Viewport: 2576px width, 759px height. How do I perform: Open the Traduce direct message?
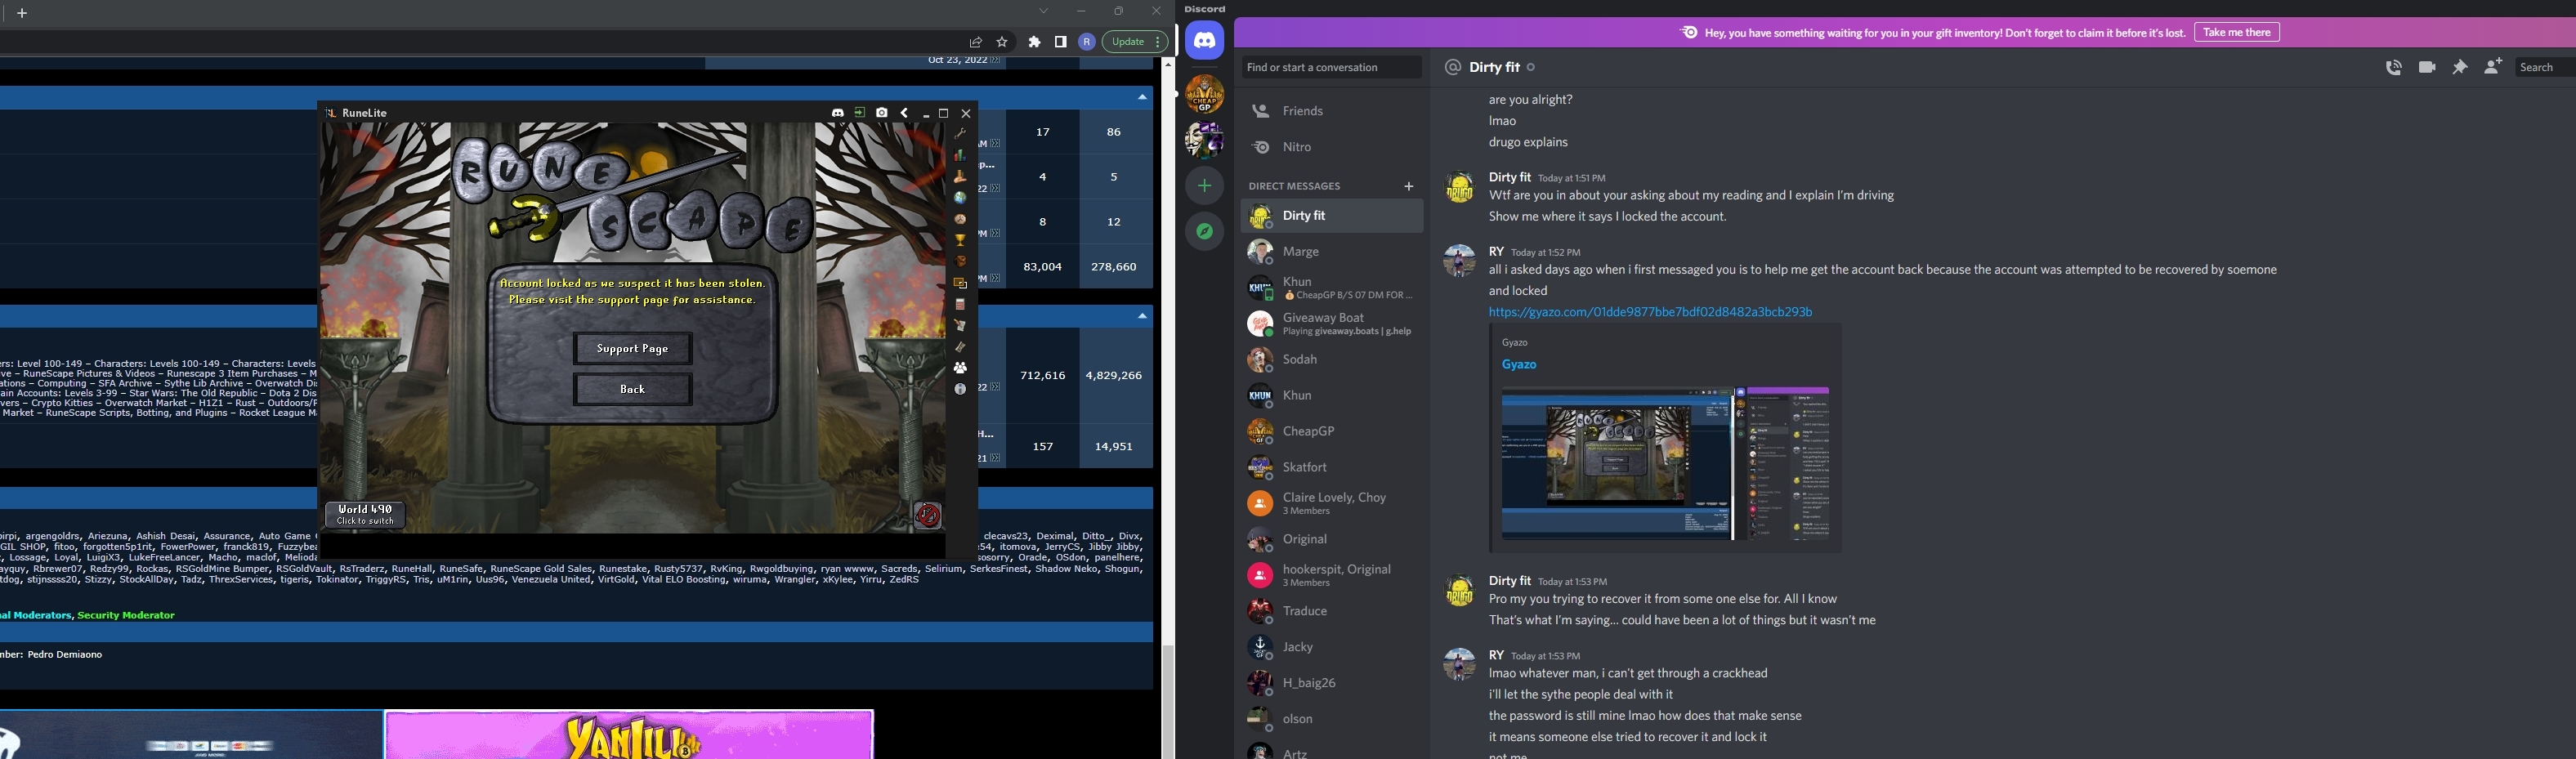(1331, 612)
